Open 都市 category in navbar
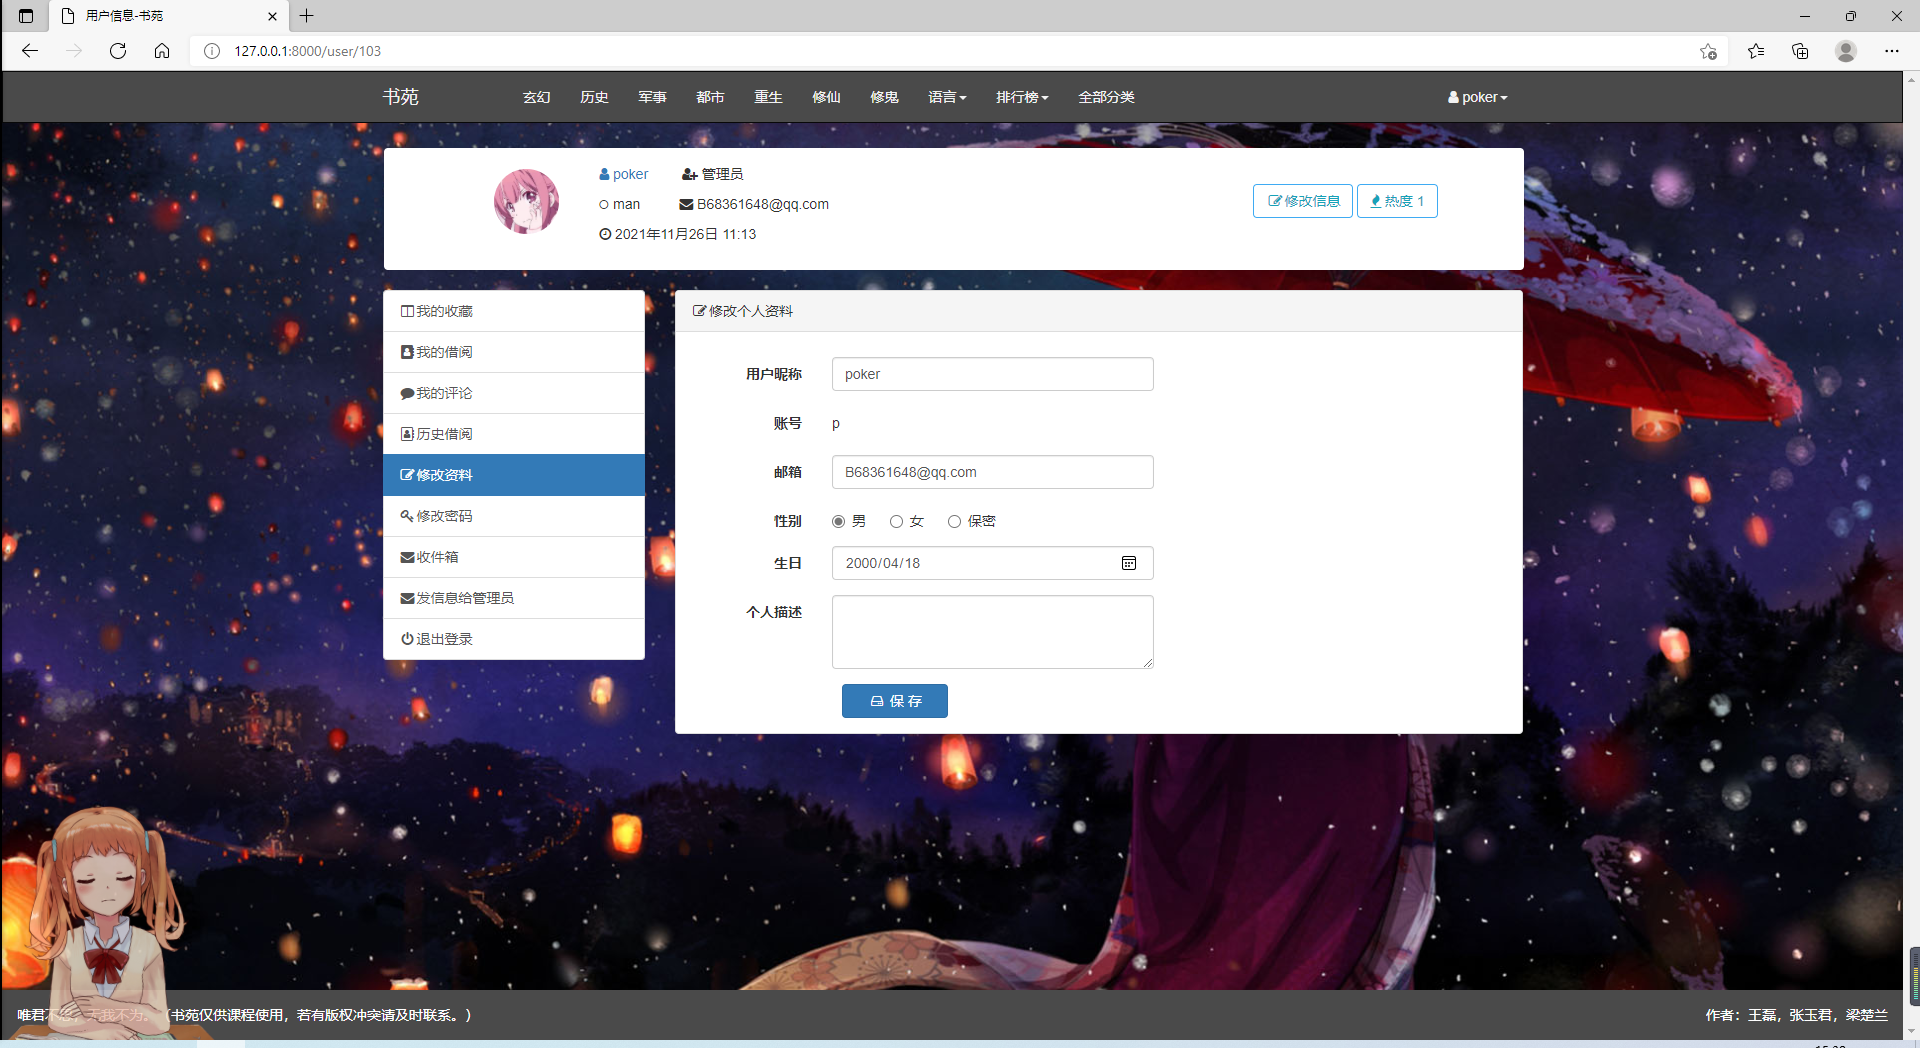Screen dimensions: 1920x1048 click(x=710, y=97)
